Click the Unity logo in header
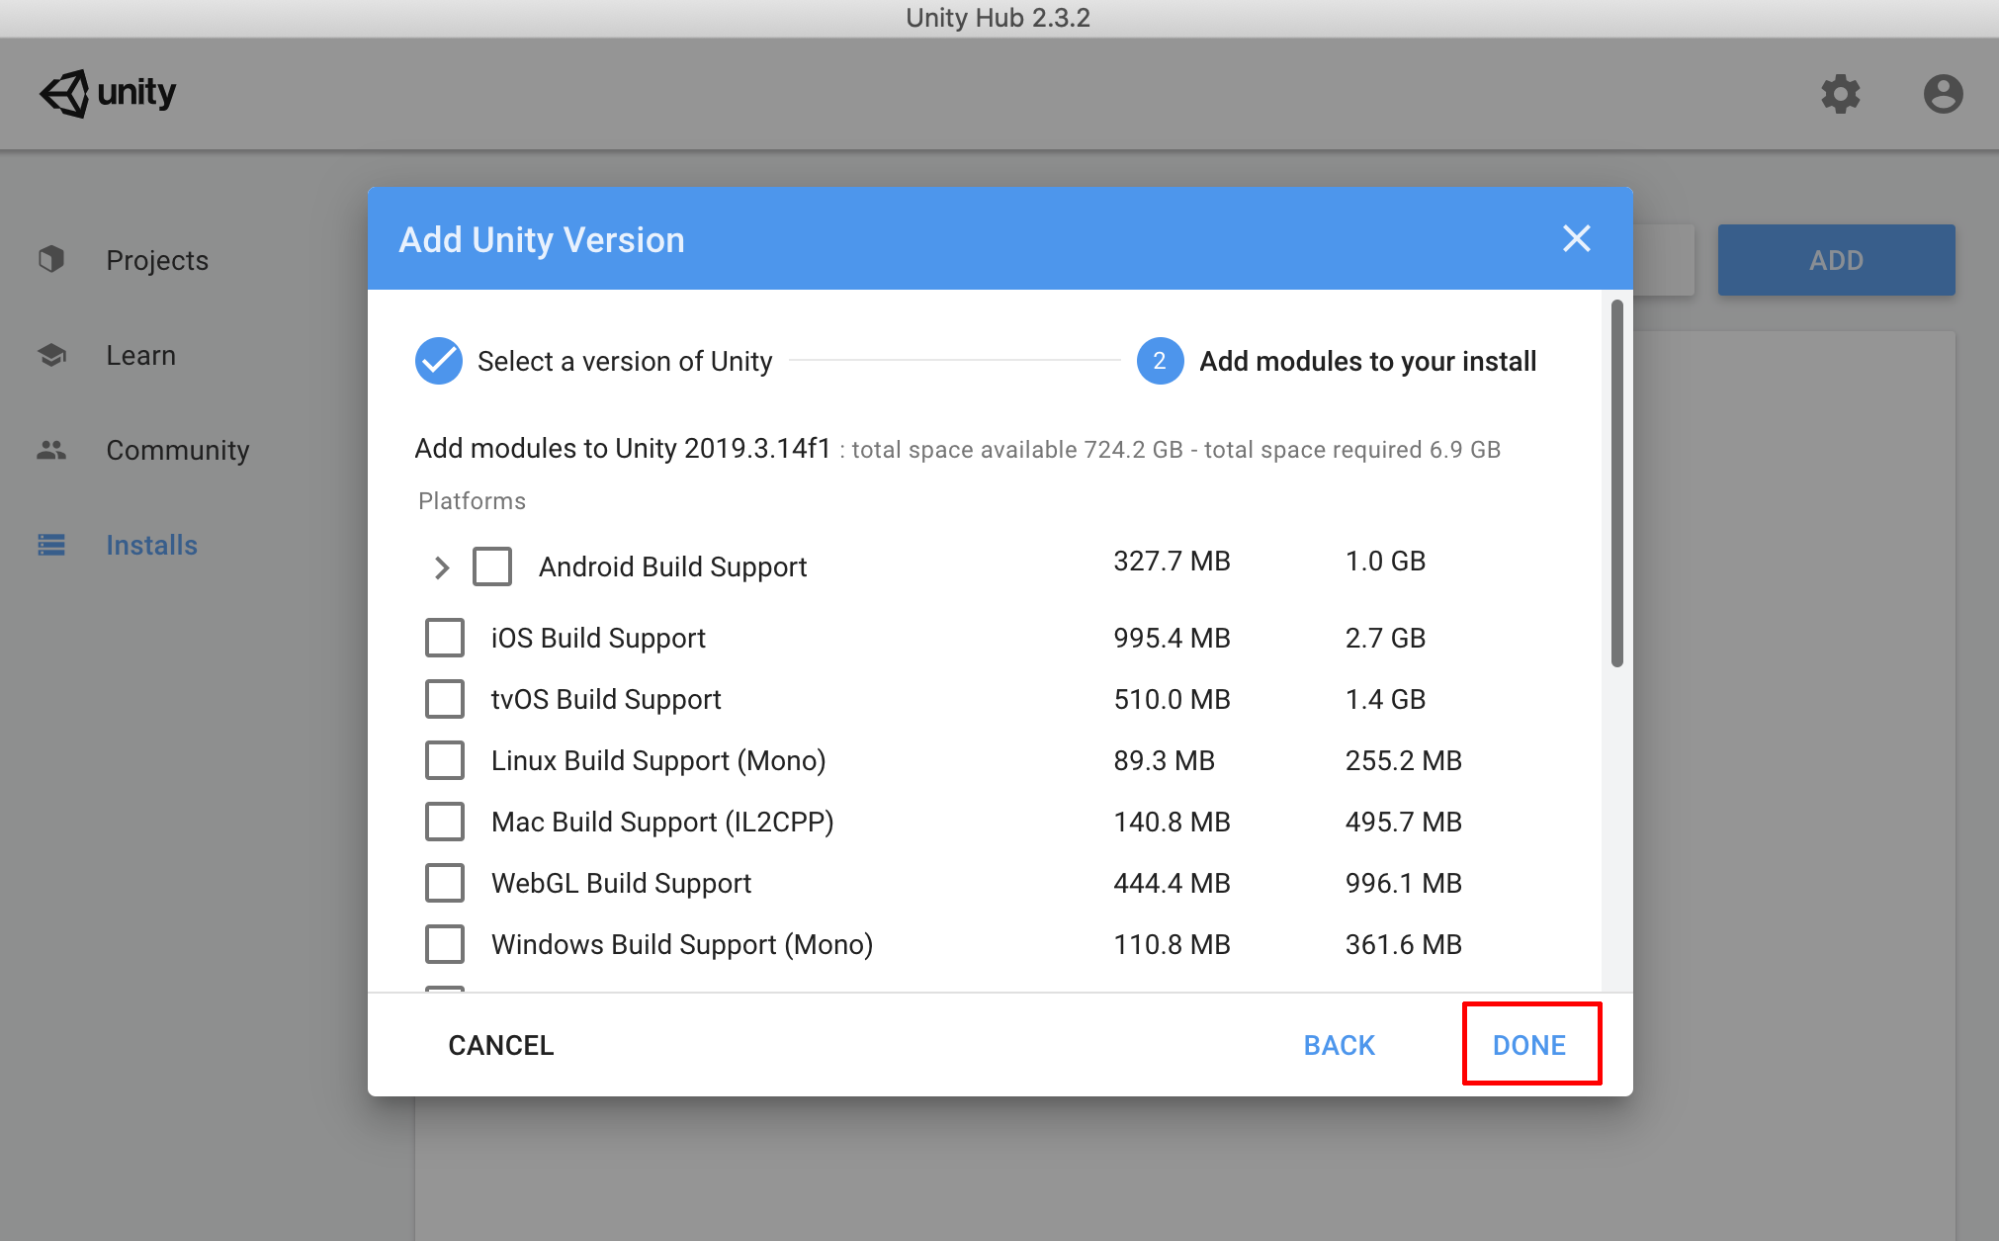1999x1241 pixels. pos(107,93)
